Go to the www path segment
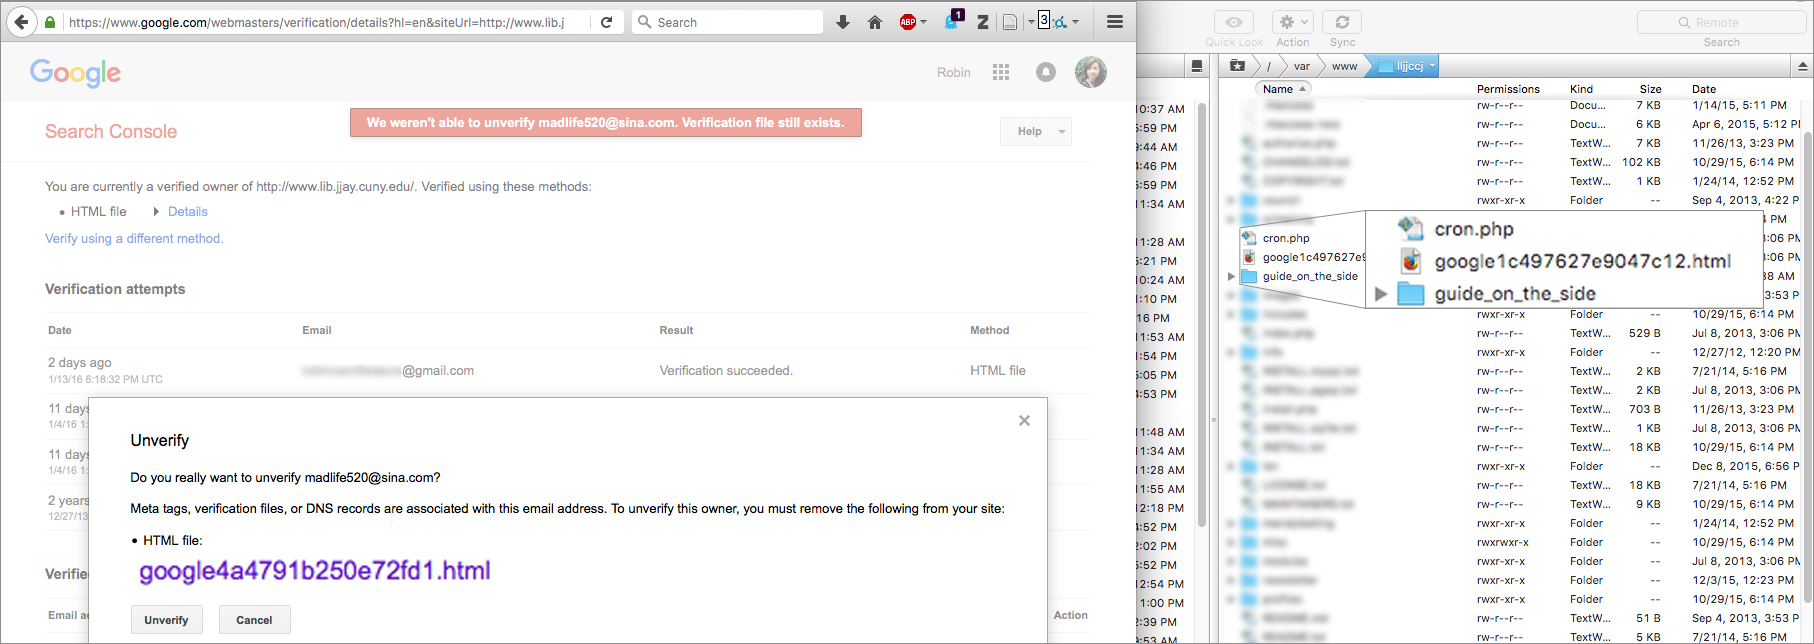The height and width of the screenshot is (644, 1814). pos(1345,66)
